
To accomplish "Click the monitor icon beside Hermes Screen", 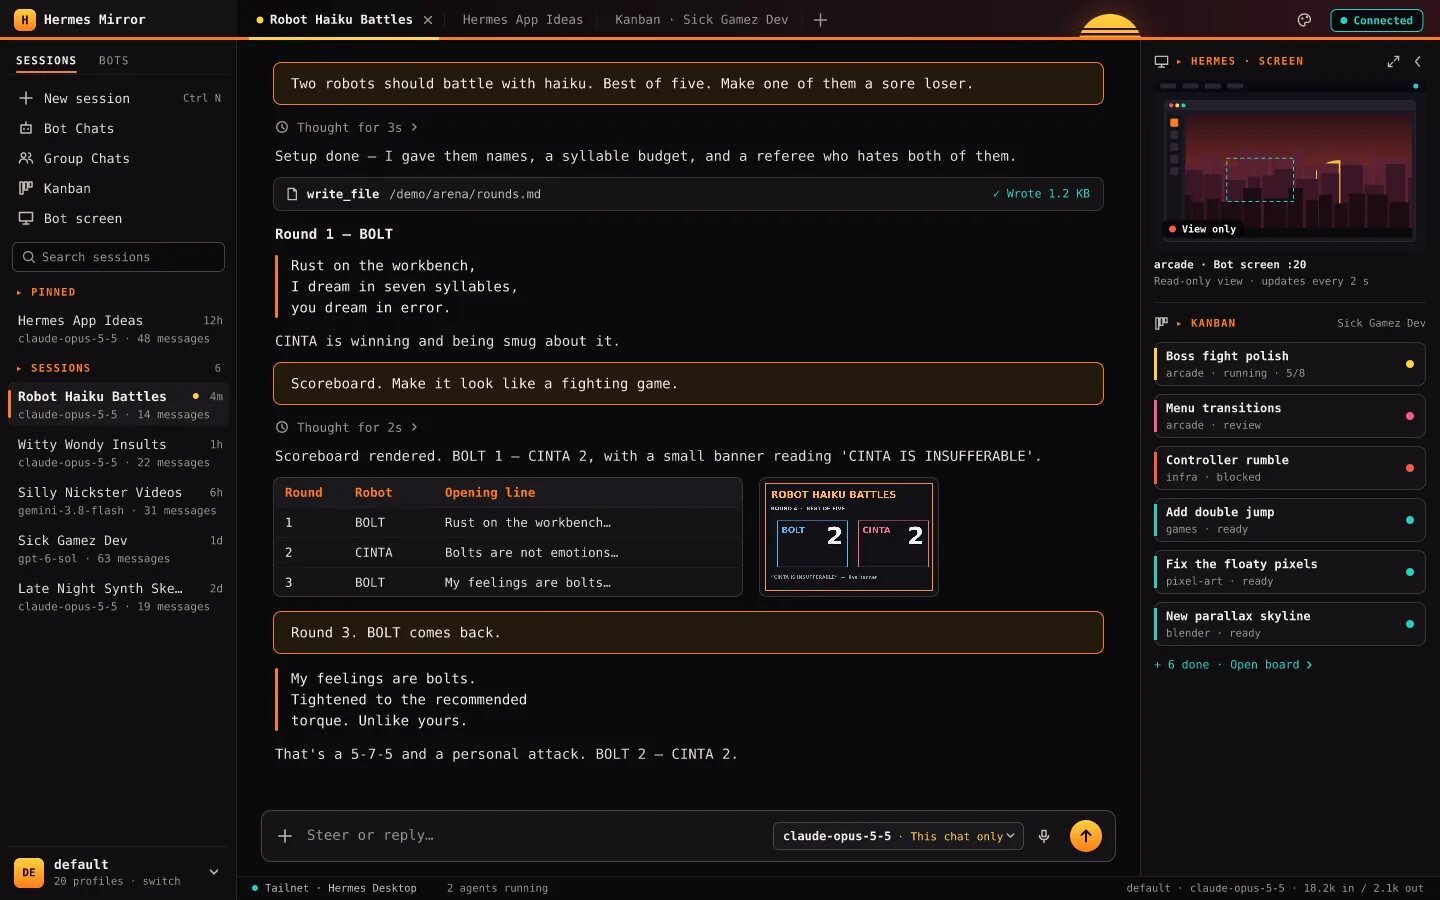I will tap(1161, 61).
